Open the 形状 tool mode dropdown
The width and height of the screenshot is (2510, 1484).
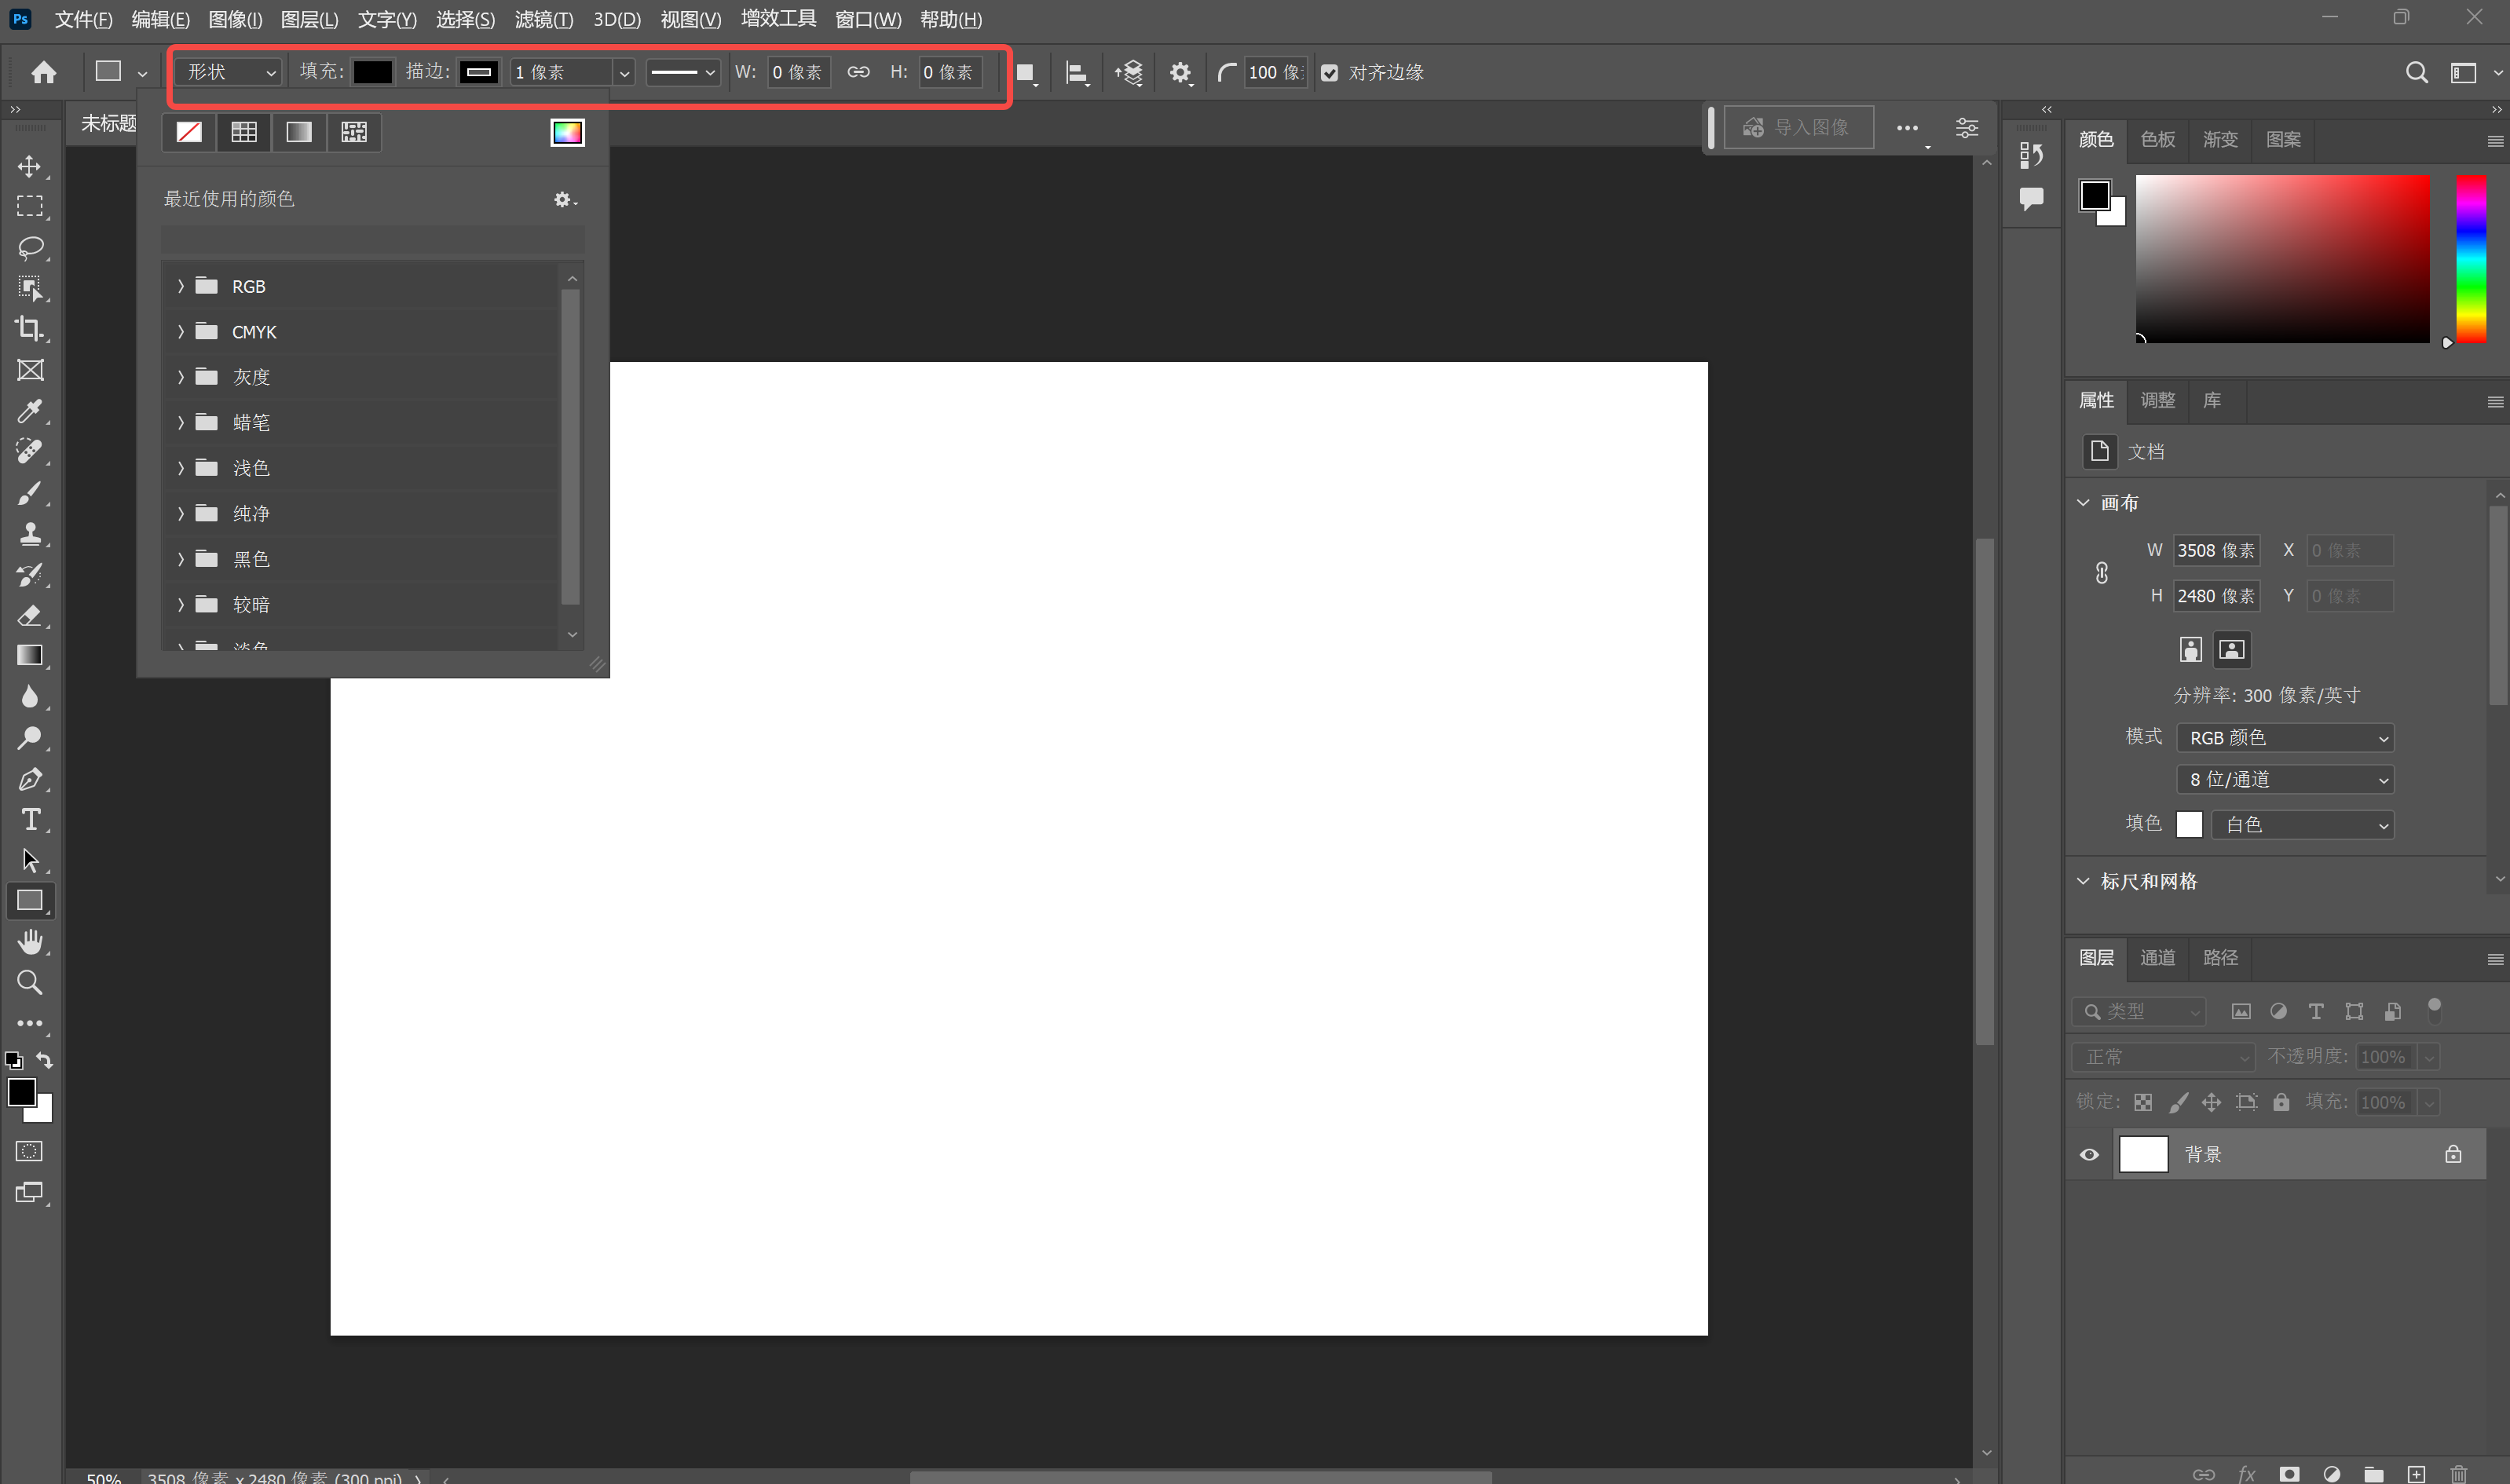(229, 72)
